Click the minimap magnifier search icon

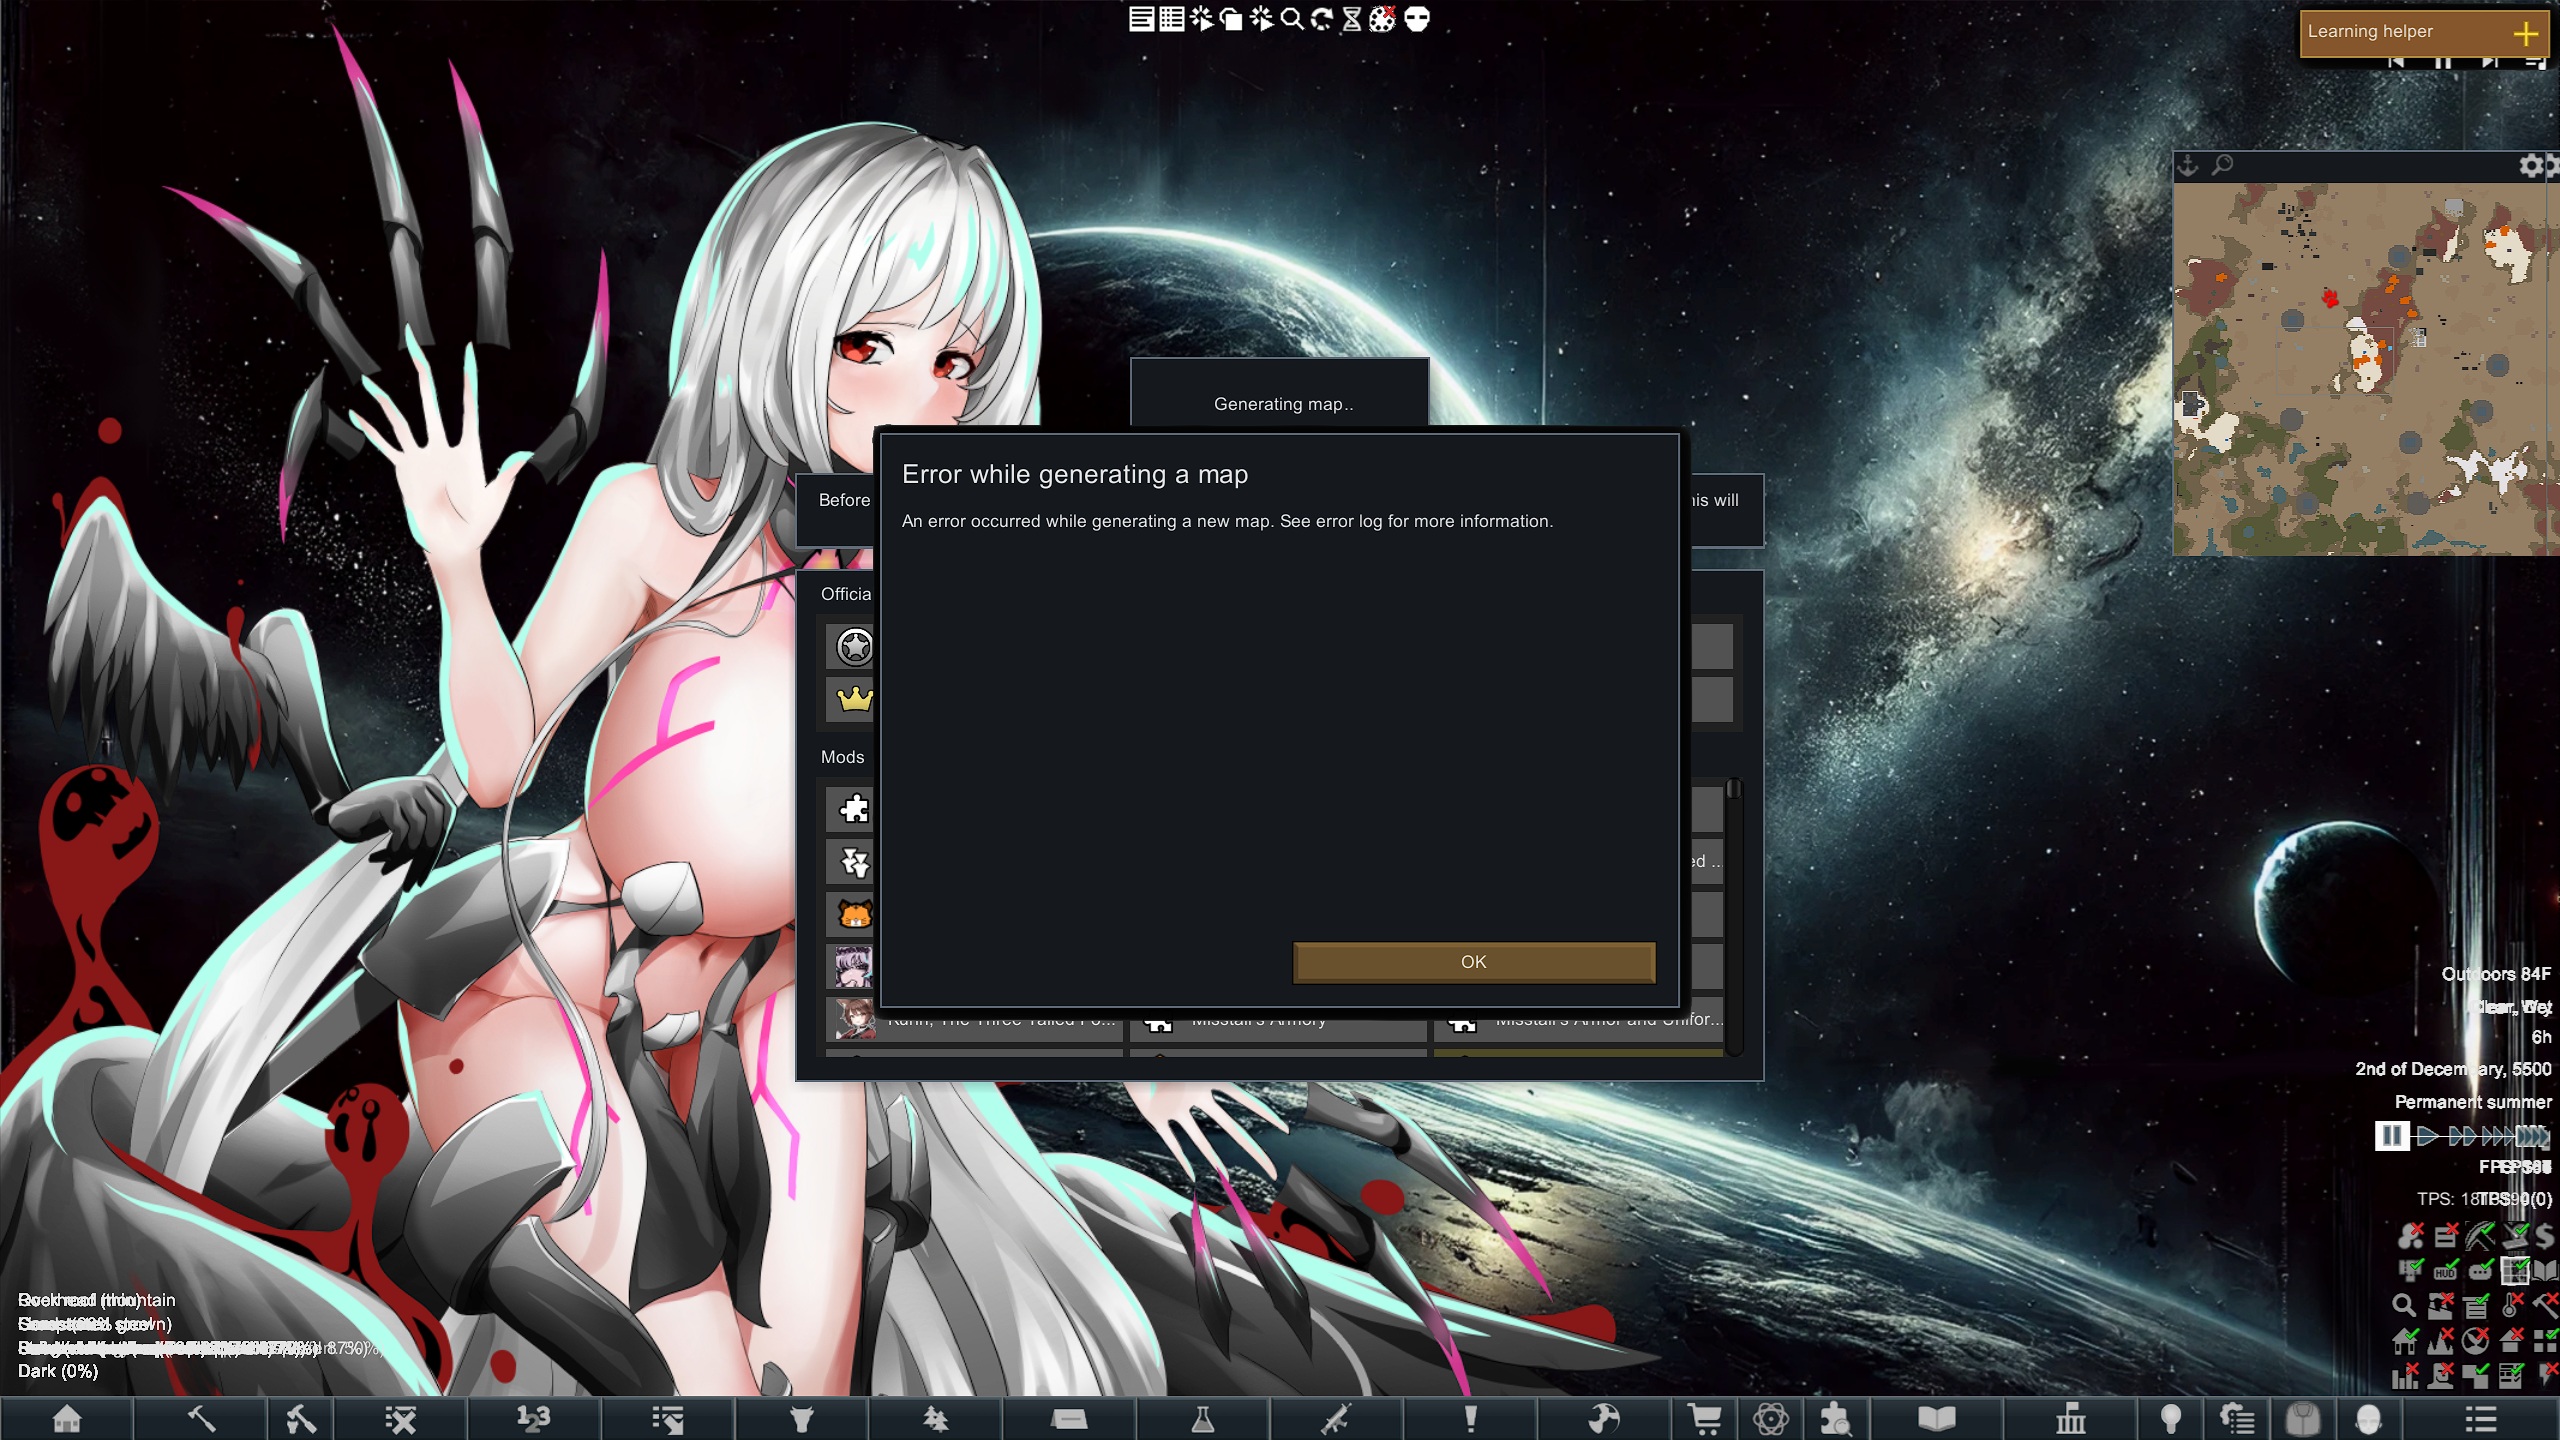[x=2222, y=165]
